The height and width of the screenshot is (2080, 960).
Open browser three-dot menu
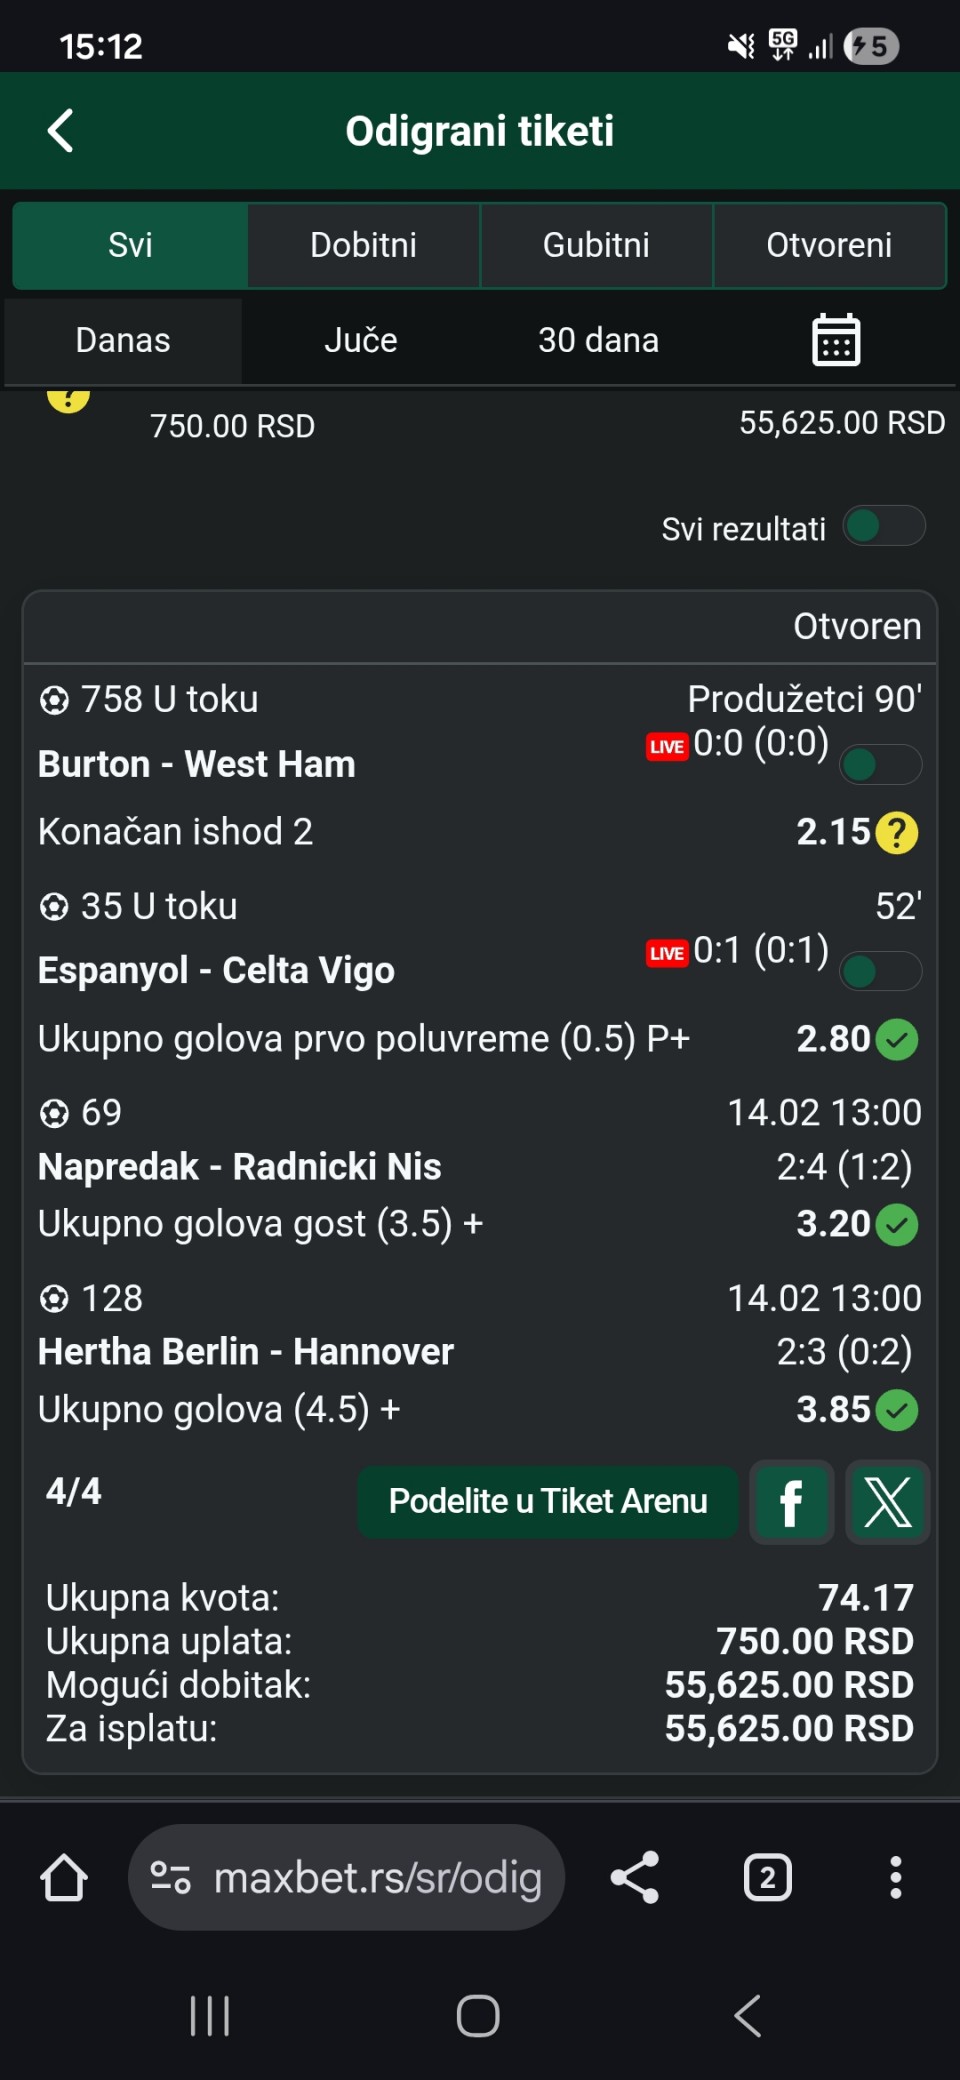point(895,1878)
